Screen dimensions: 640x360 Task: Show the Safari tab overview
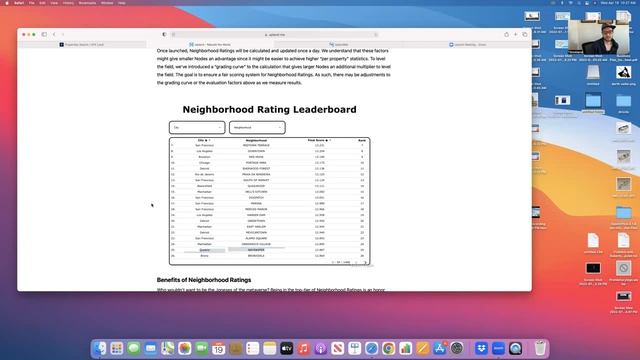(525, 34)
